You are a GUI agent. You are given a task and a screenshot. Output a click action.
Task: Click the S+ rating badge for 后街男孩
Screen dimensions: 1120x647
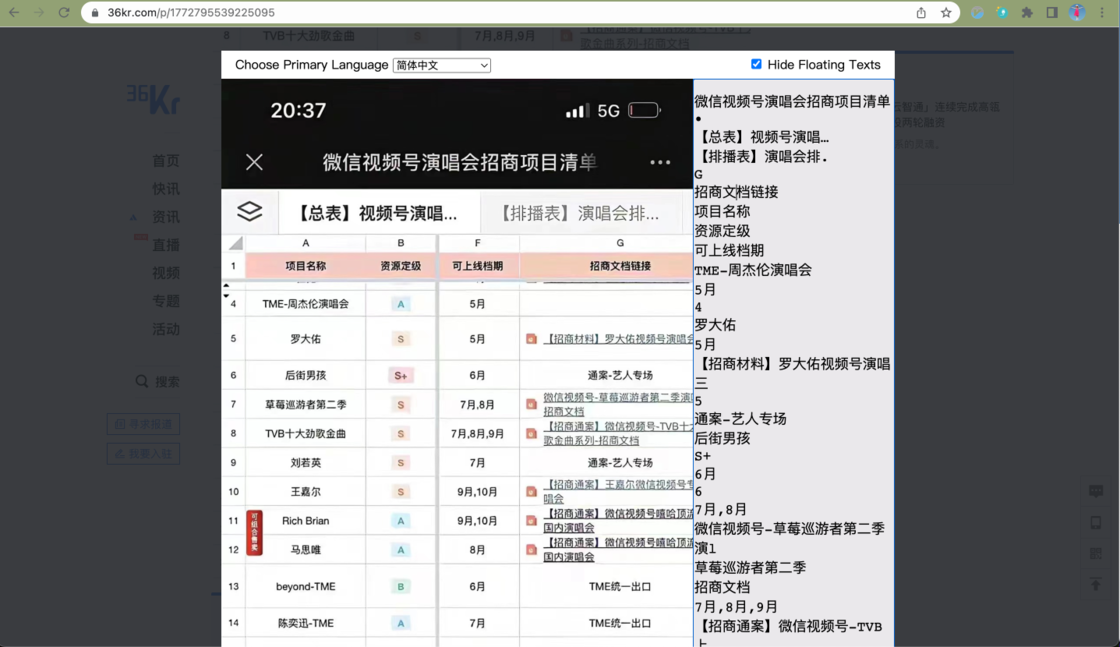pyautogui.click(x=401, y=375)
